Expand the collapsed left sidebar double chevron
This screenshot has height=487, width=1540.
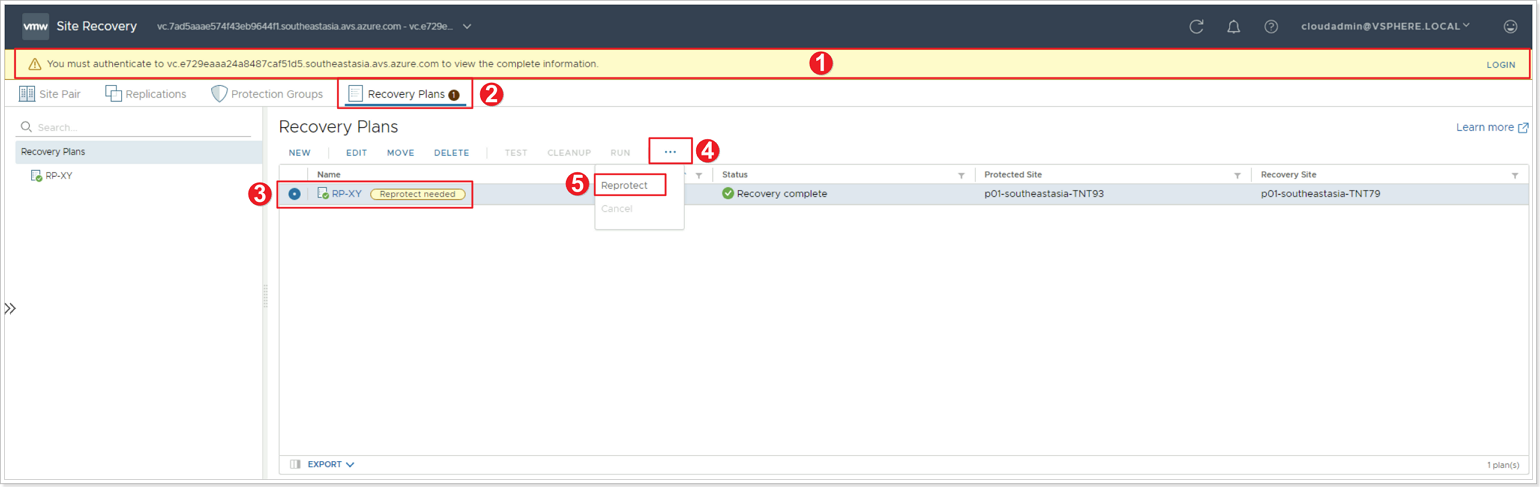click(10, 308)
